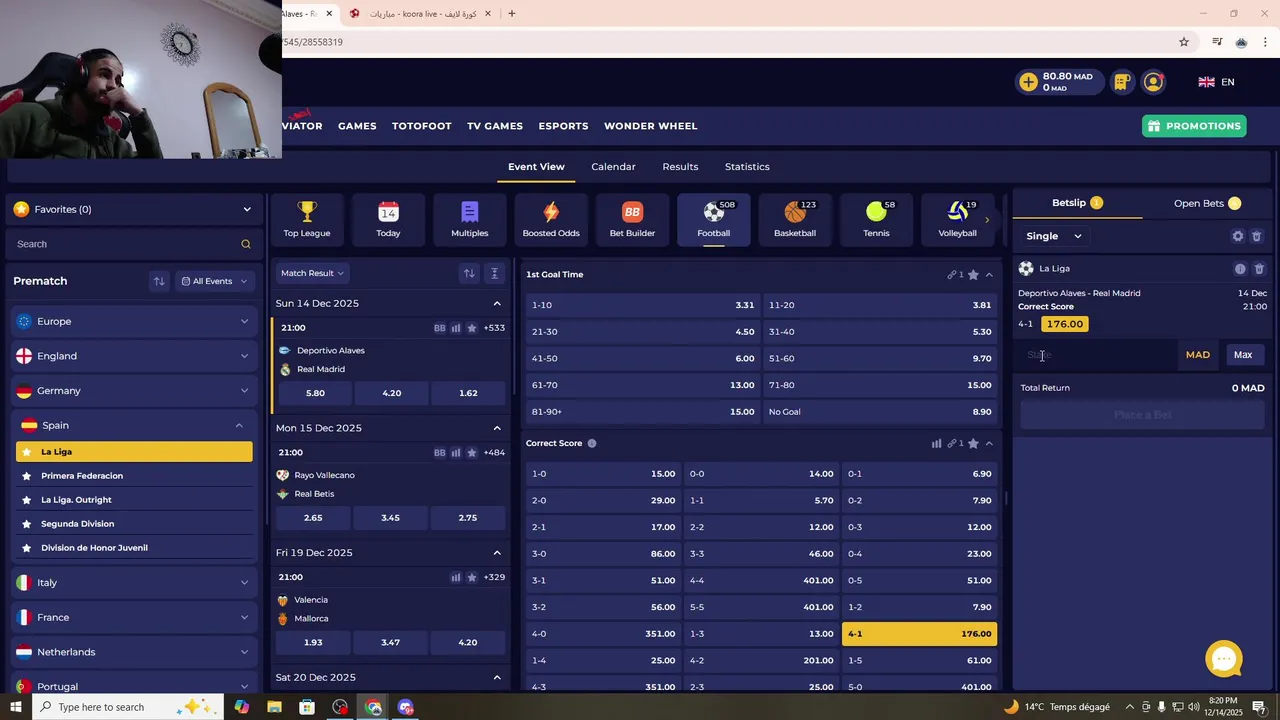Select Real Madrid win odds 1.62
The width and height of the screenshot is (1280, 720).
[468, 393]
